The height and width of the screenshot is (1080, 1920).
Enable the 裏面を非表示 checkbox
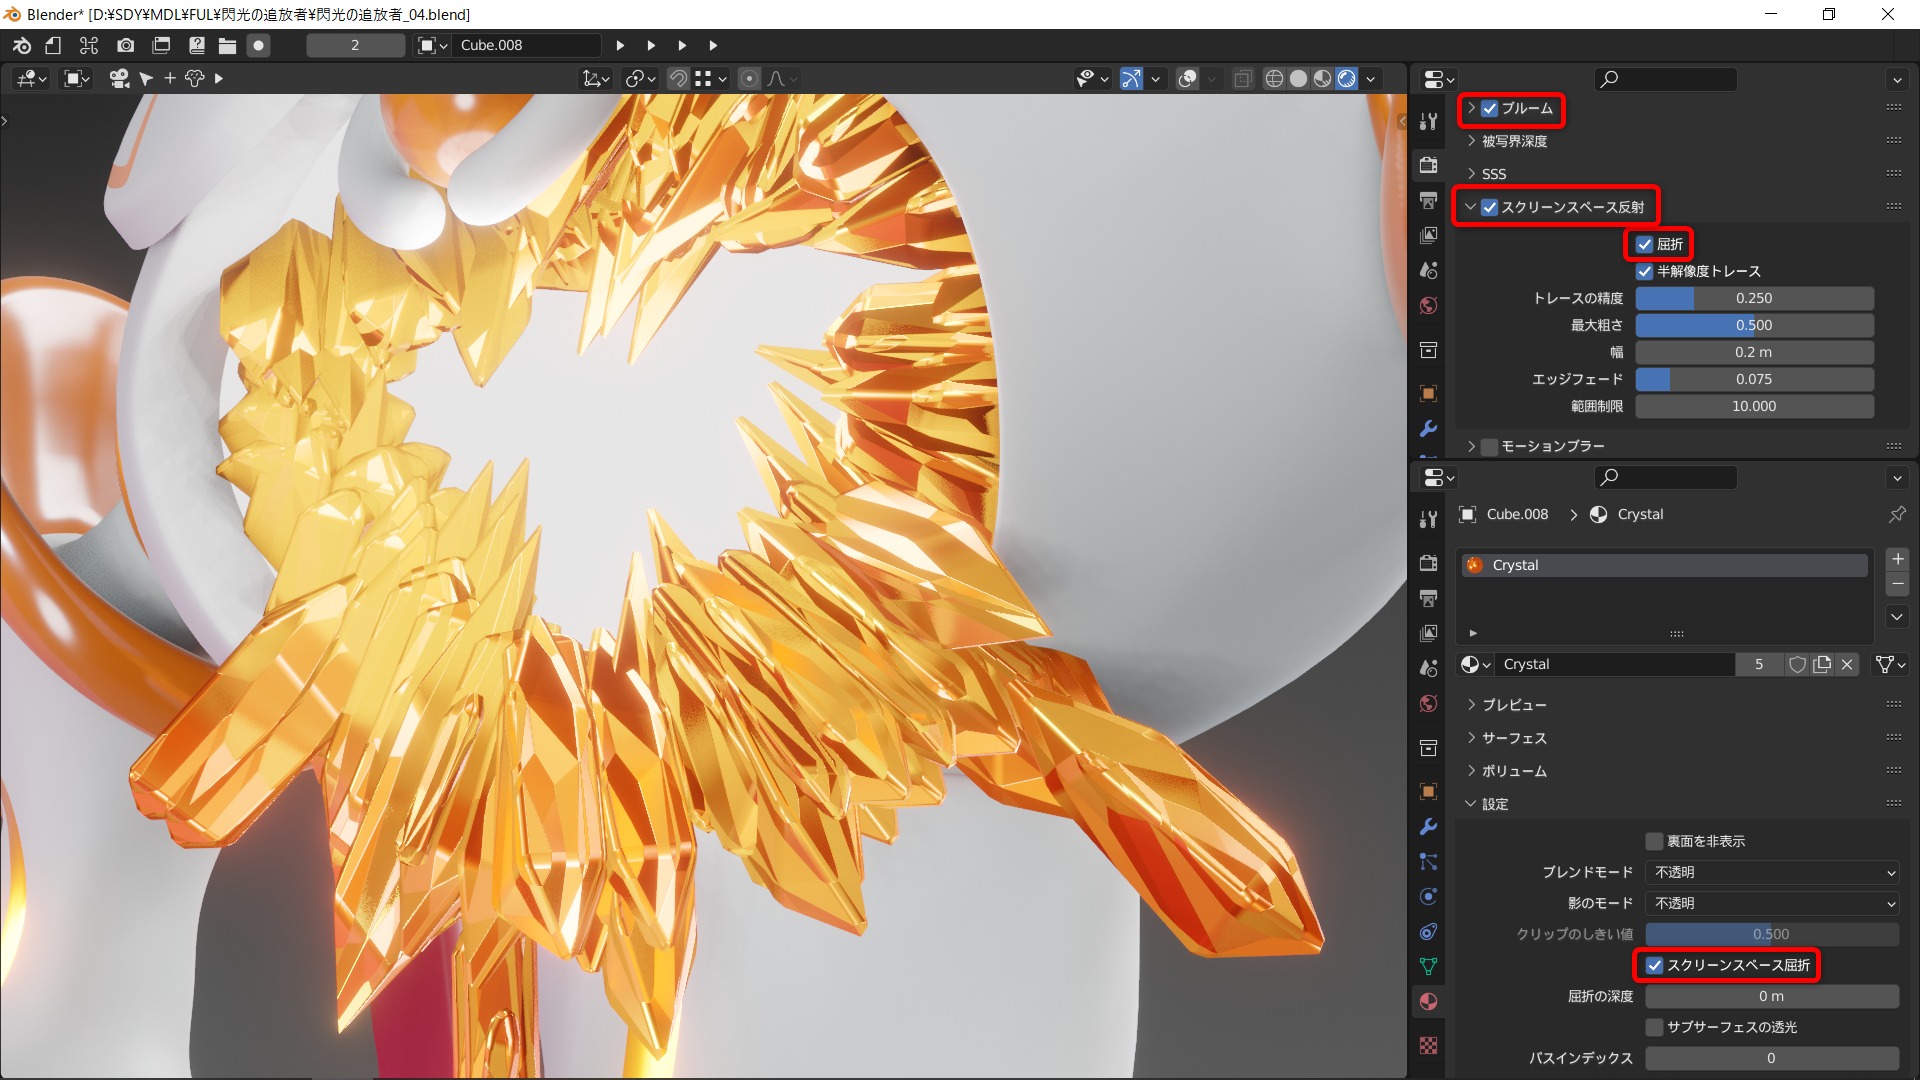click(1655, 841)
